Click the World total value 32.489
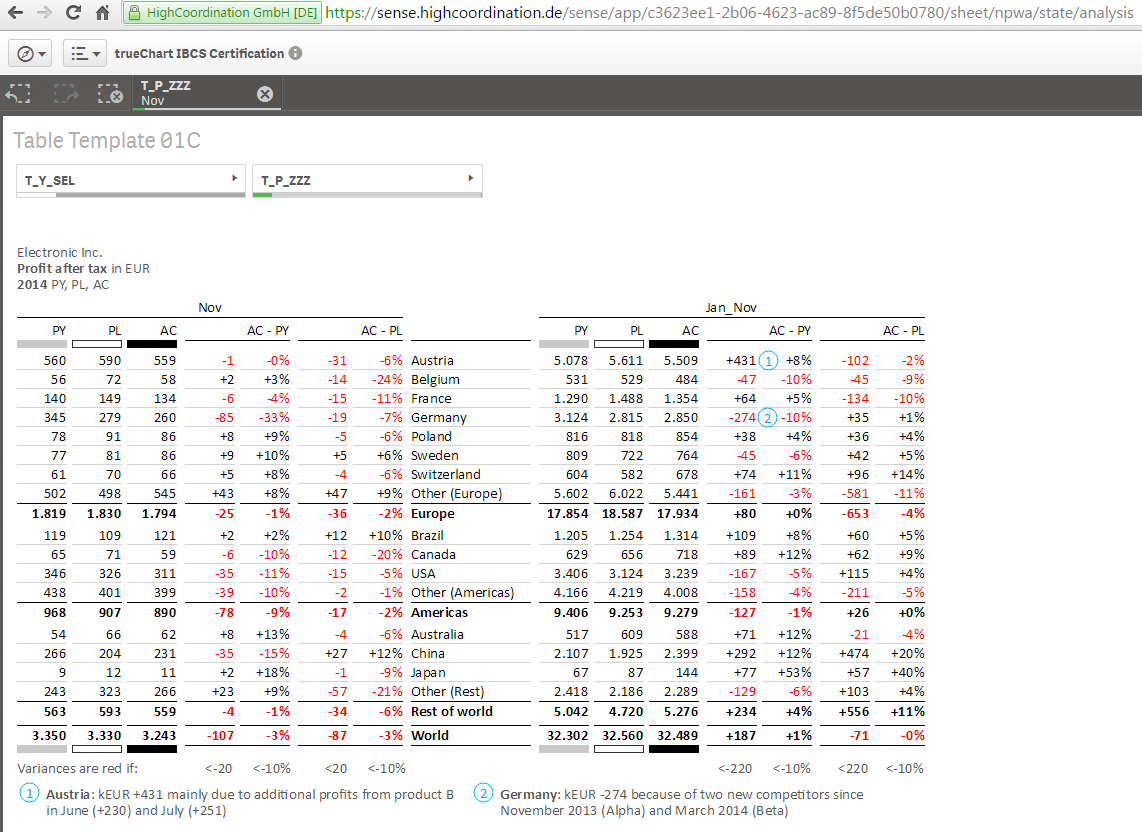Image resolution: width=1142 pixels, height=832 pixels. (677, 736)
